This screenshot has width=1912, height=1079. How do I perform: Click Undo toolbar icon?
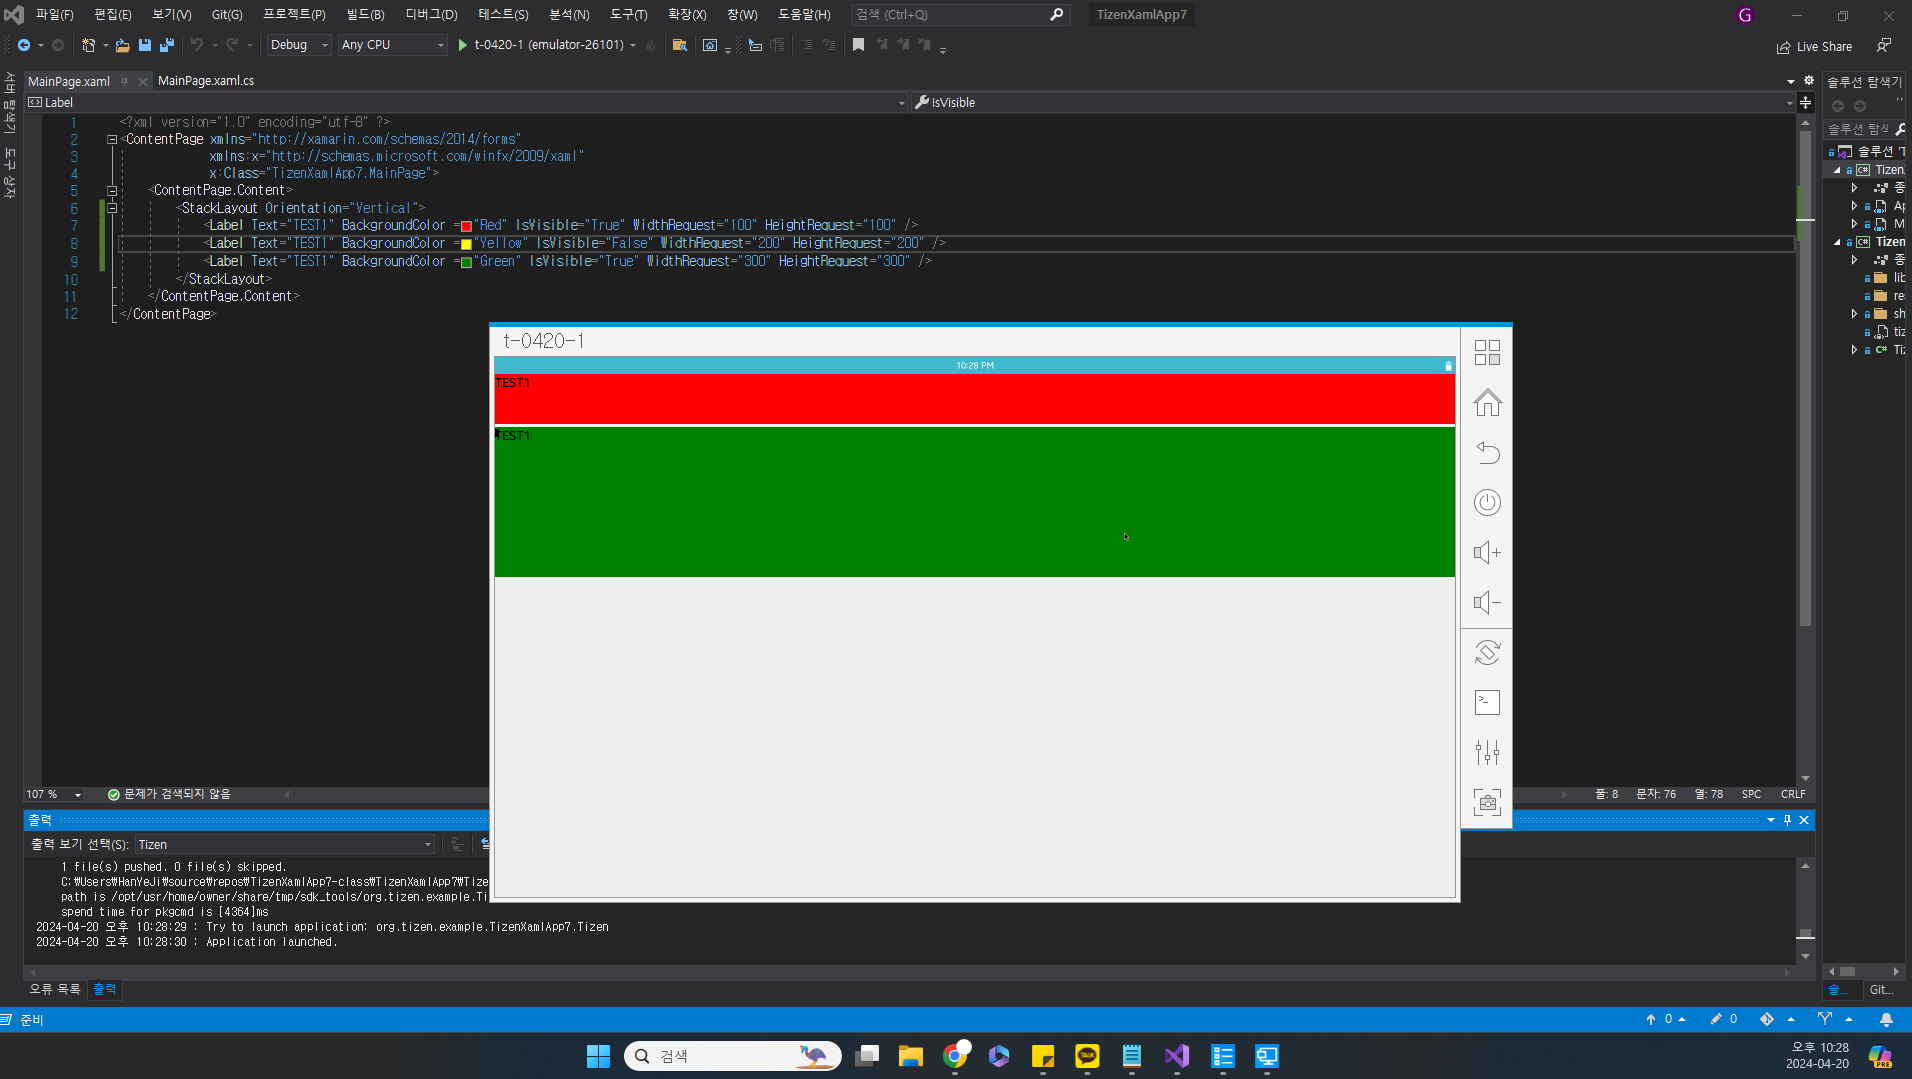point(197,45)
